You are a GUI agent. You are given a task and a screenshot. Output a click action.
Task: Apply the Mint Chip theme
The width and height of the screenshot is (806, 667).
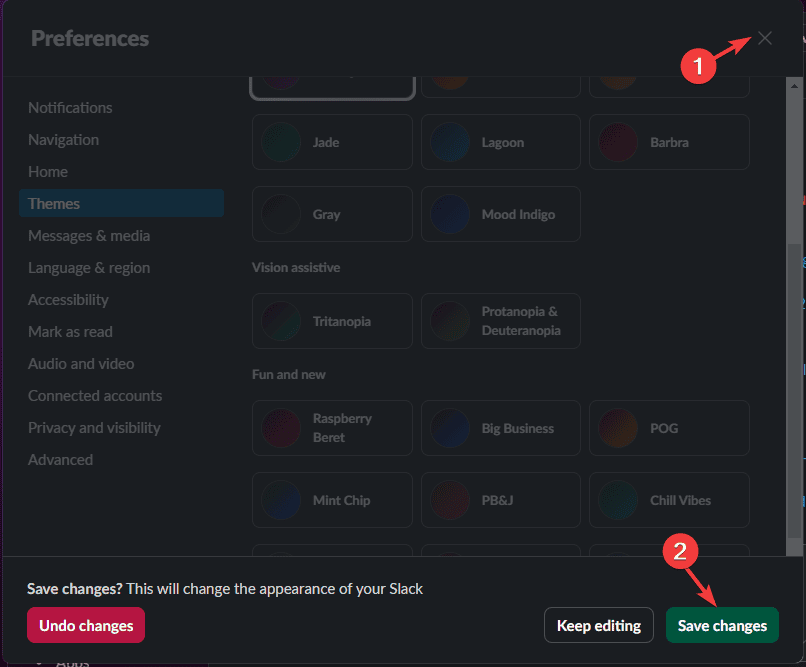[332, 500]
